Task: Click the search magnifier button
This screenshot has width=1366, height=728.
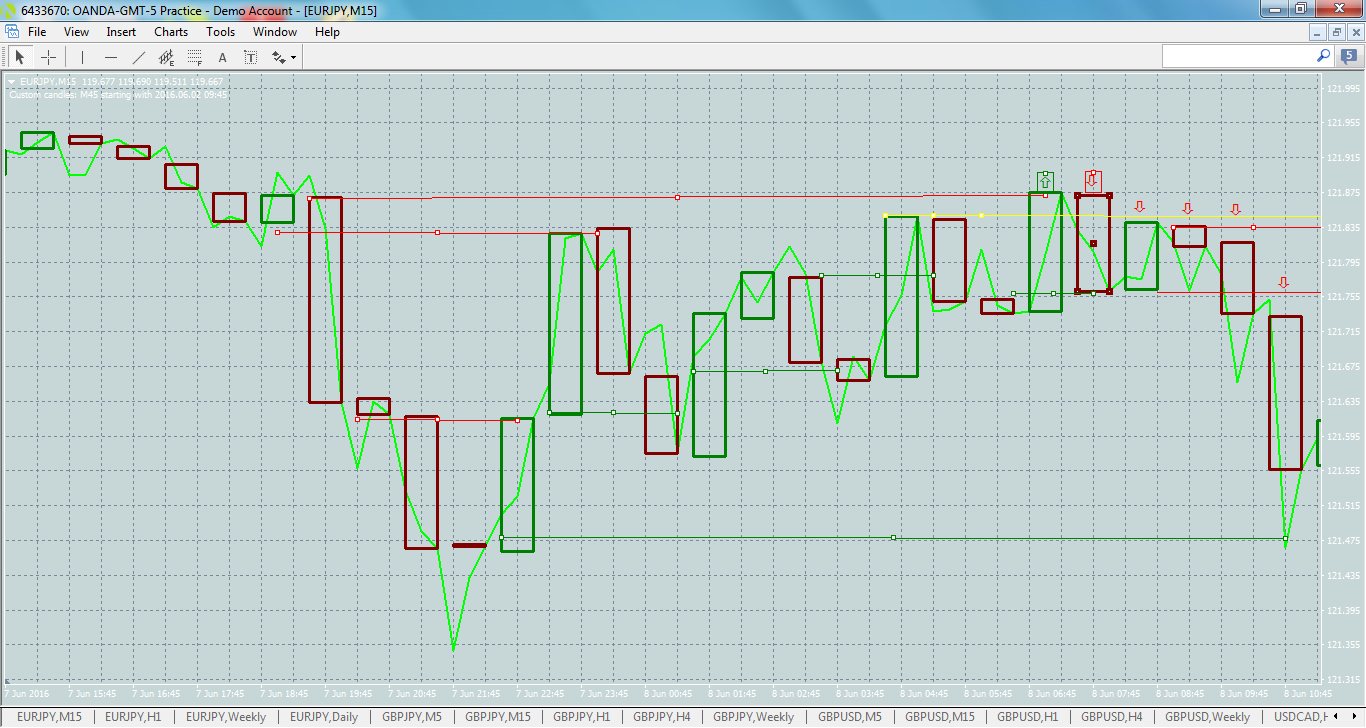Action: coord(1322,56)
